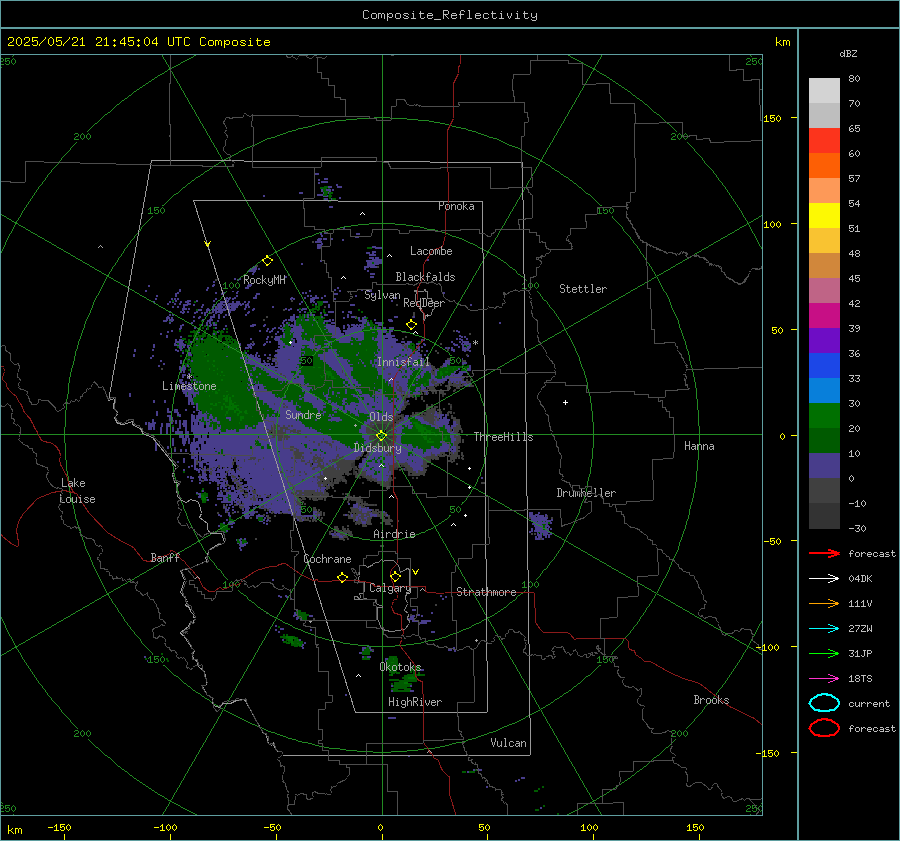Screen dimensions: 900x841
Task: Click the magenta 18TS arrow icon
Action: click(824, 679)
